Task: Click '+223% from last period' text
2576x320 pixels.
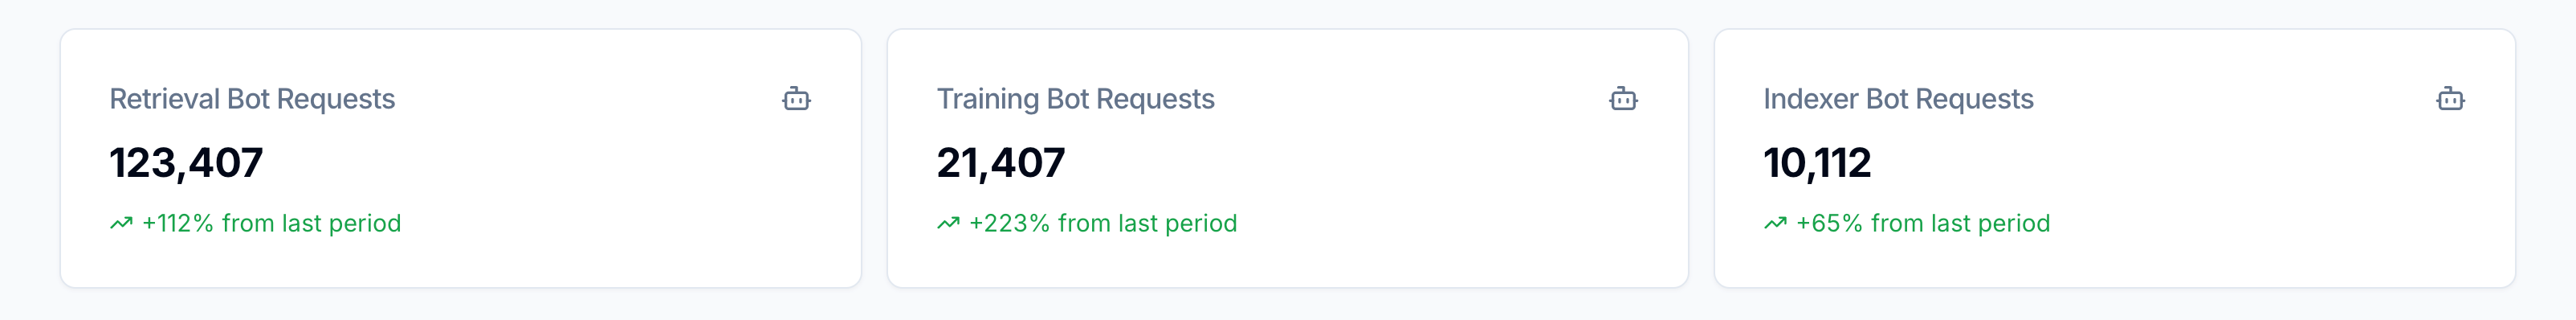Action: 1103,223
